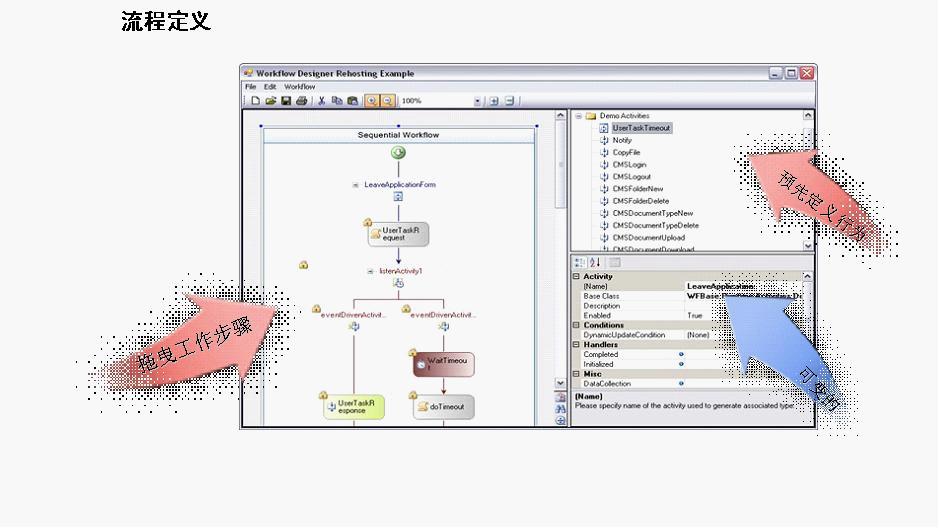
Task: Select the UserTaskResponse activity node
Action: tap(354, 406)
